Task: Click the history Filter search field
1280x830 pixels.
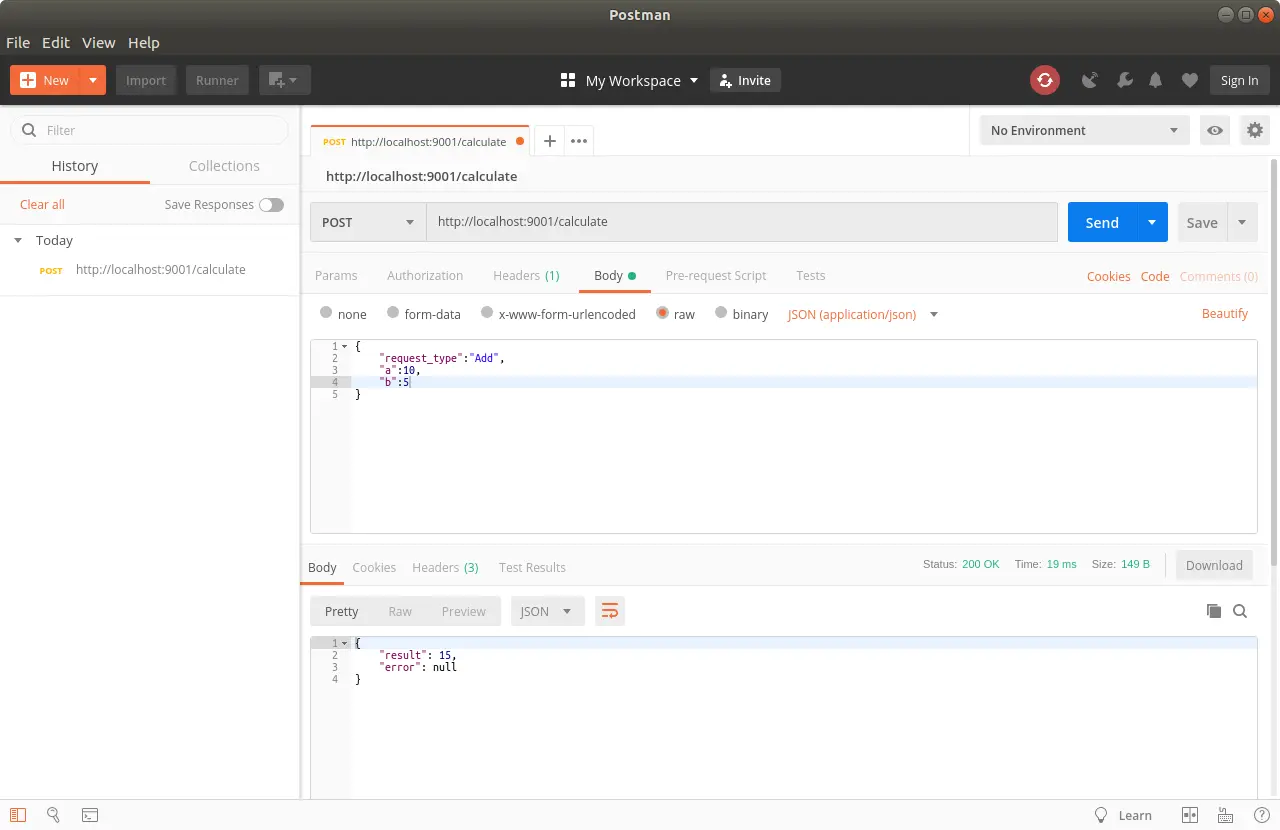Action: pyautogui.click(x=149, y=130)
